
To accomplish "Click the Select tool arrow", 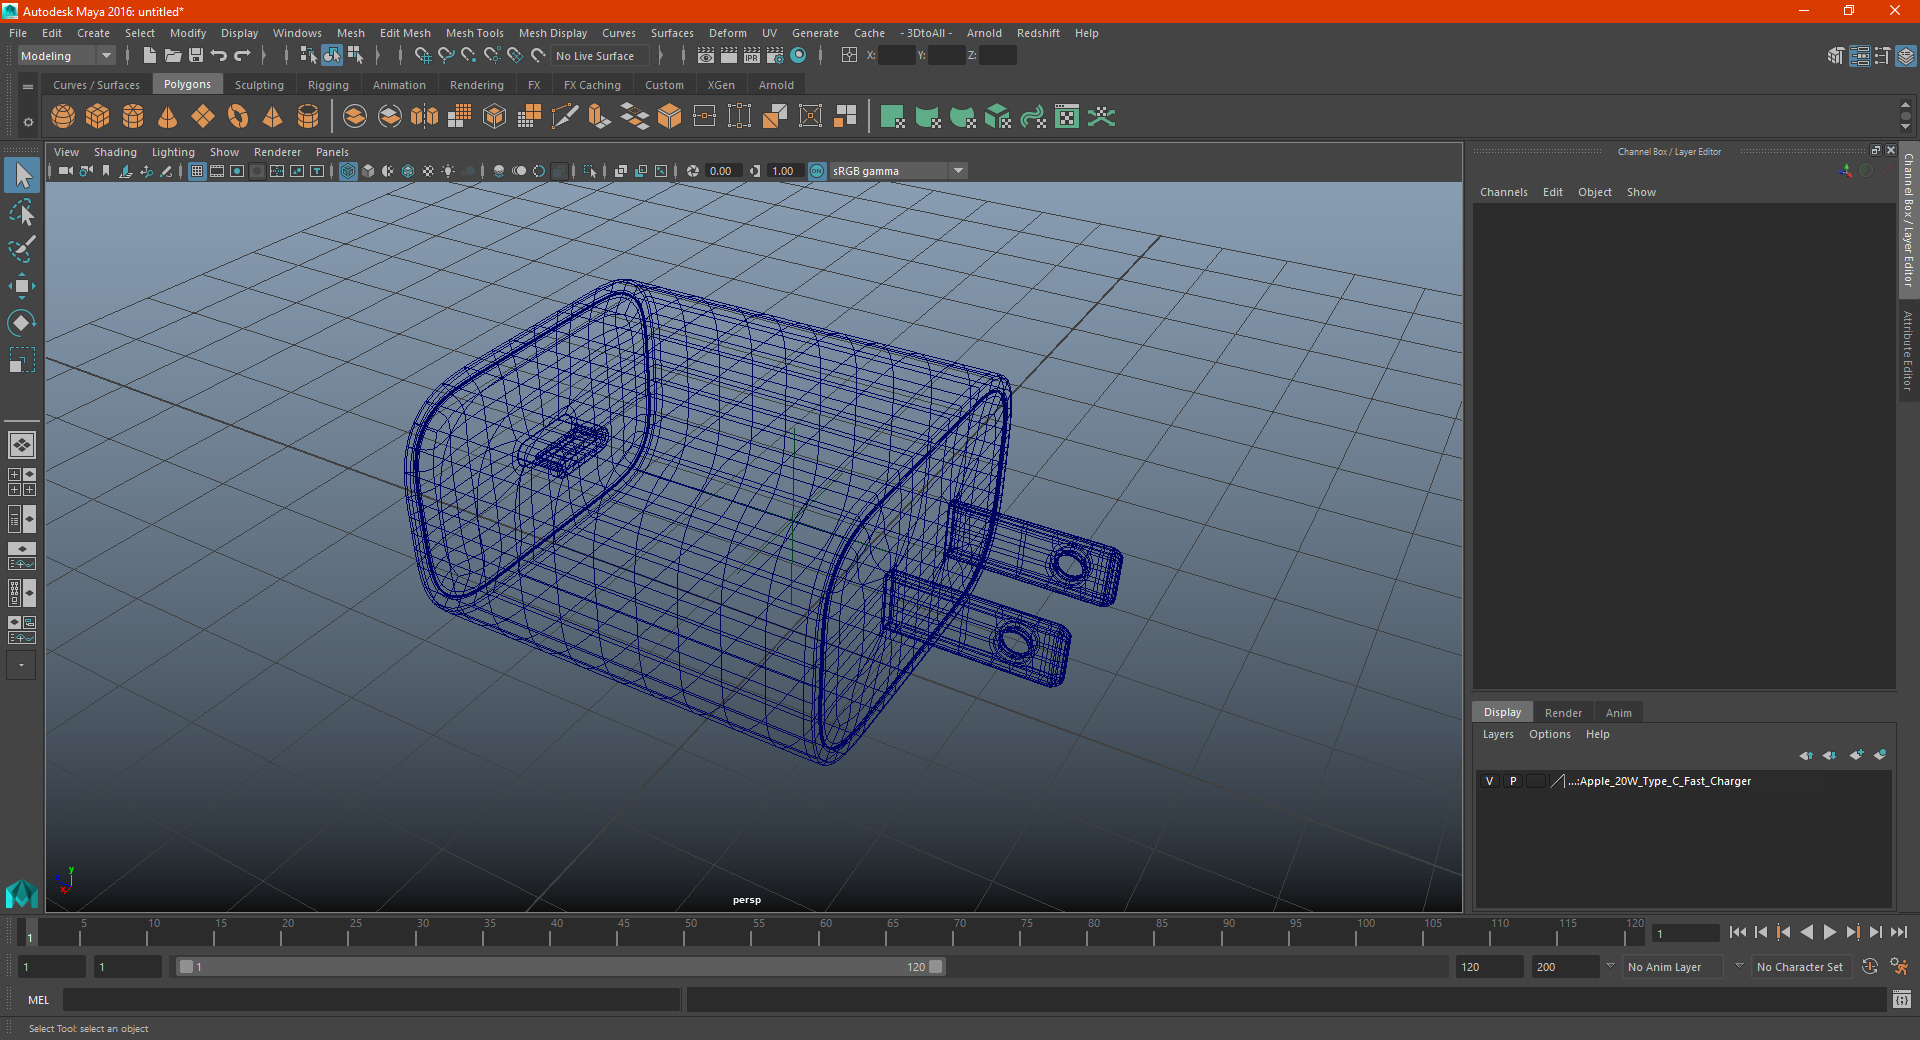I will pyautogui.click(x=21, y=175).
